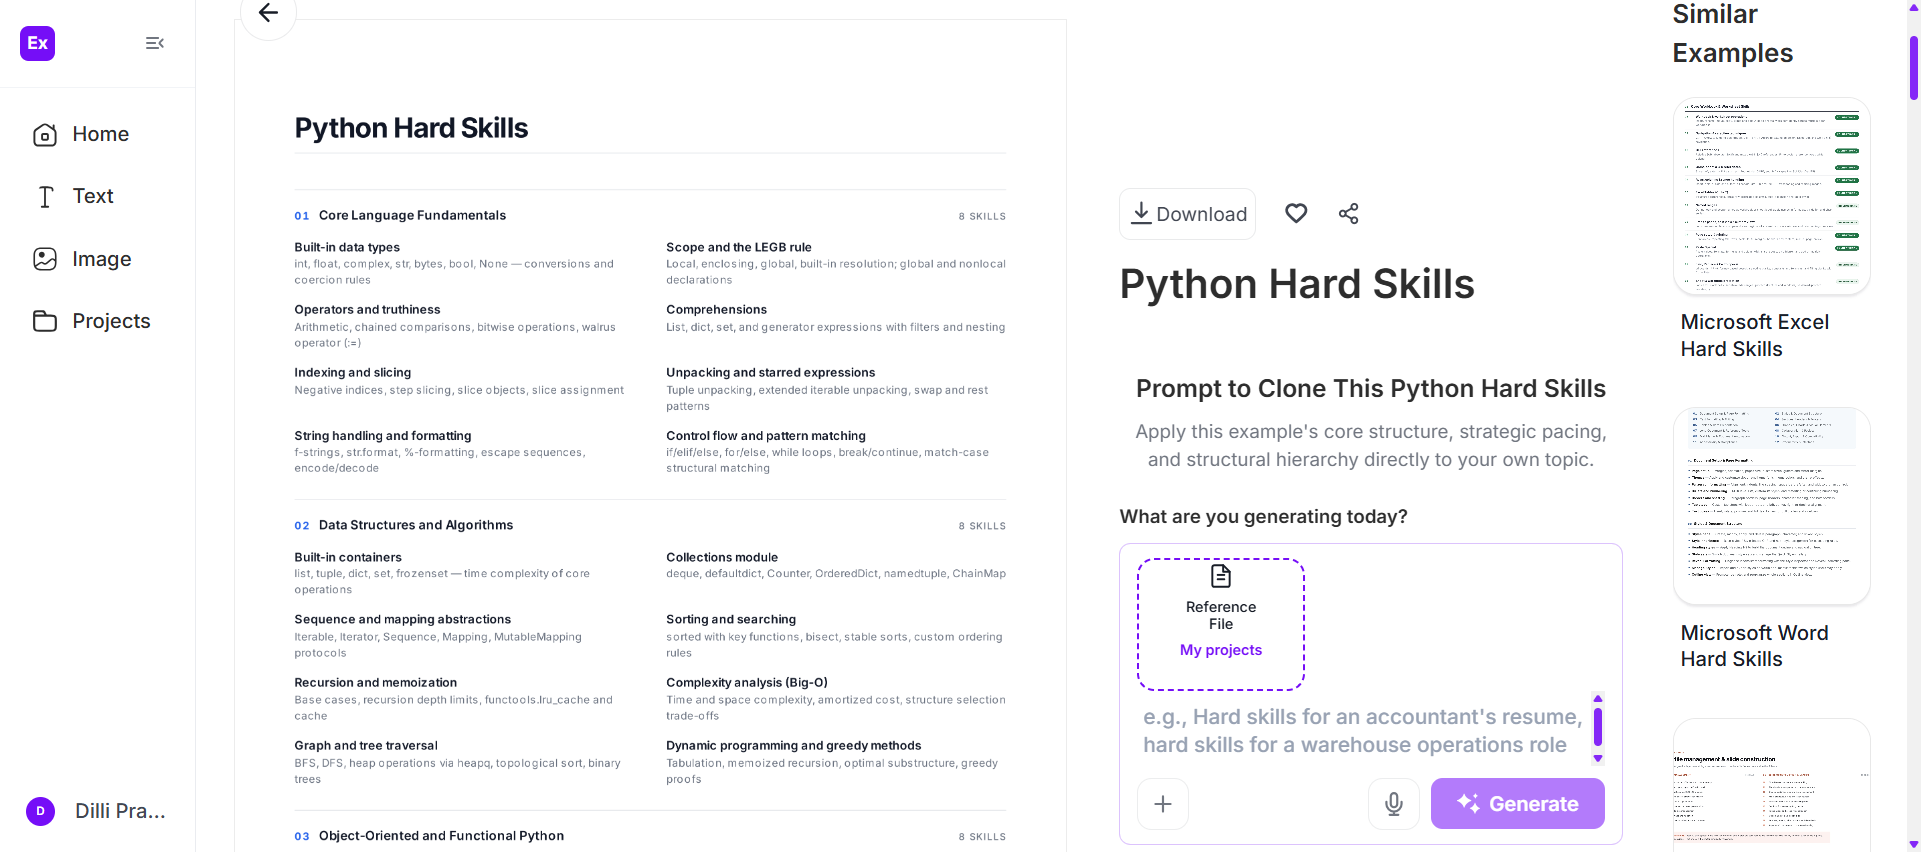Open the Dilli Pra... account name
Viewport: 1921px width, 852px height.
coord(120,811)
